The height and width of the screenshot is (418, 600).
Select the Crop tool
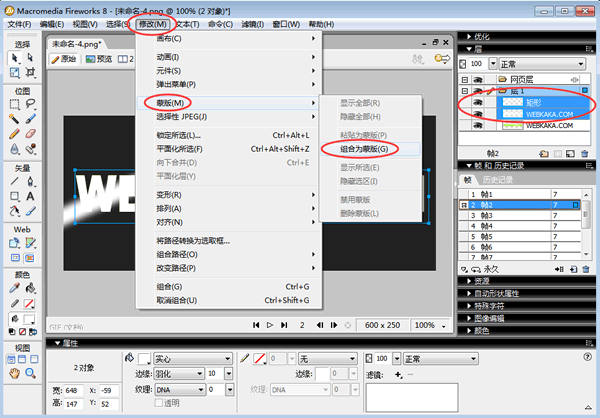[30, 72]
